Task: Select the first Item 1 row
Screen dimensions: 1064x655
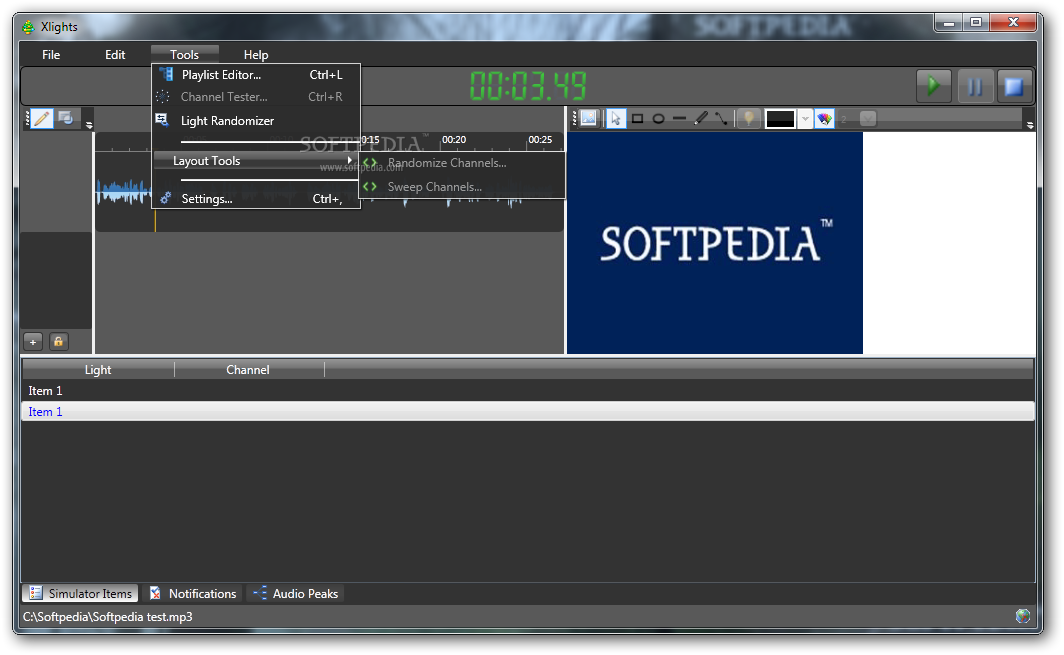Action: point(528,391)
